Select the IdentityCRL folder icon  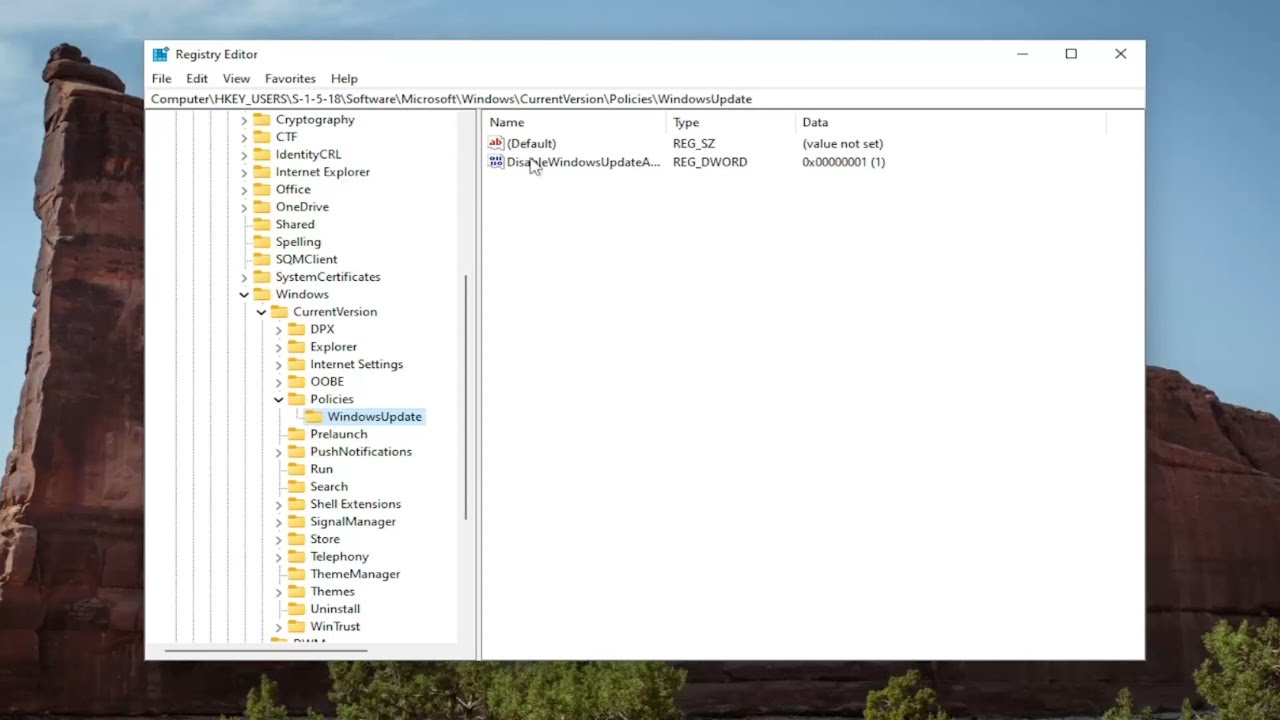coord(262,155)
